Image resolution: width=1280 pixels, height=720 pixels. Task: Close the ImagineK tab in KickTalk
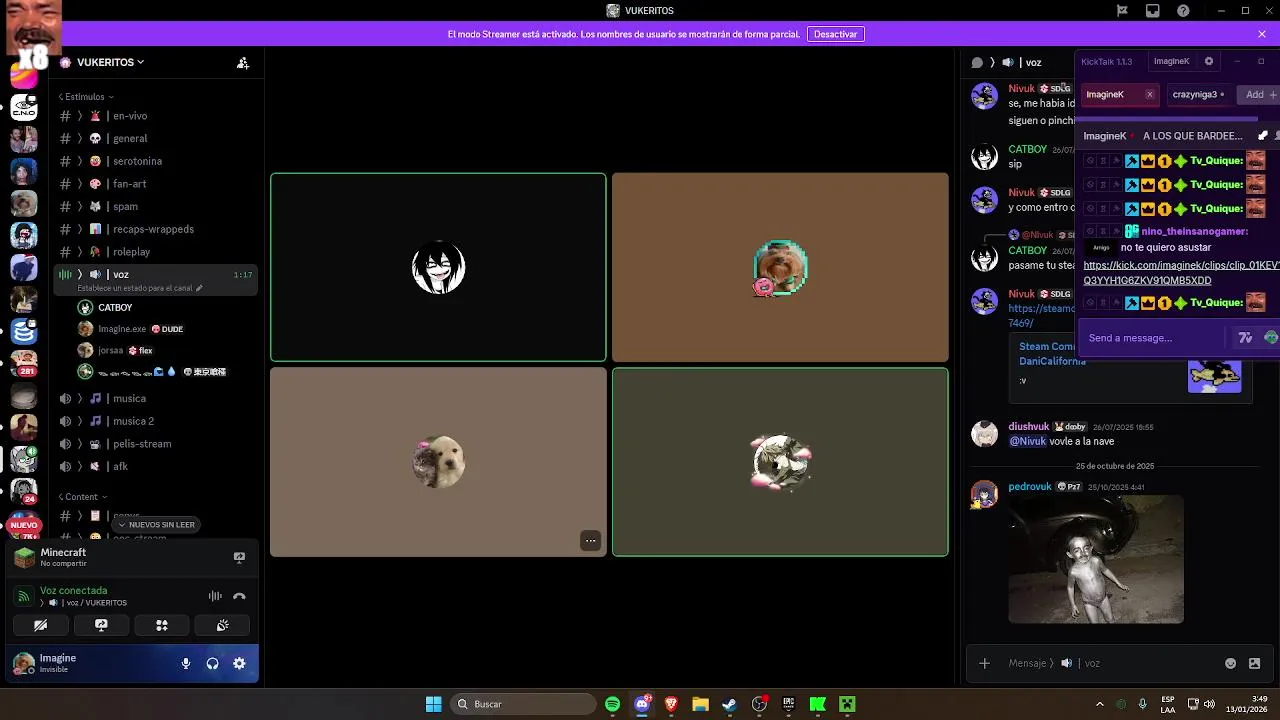tap(1149, 94)
